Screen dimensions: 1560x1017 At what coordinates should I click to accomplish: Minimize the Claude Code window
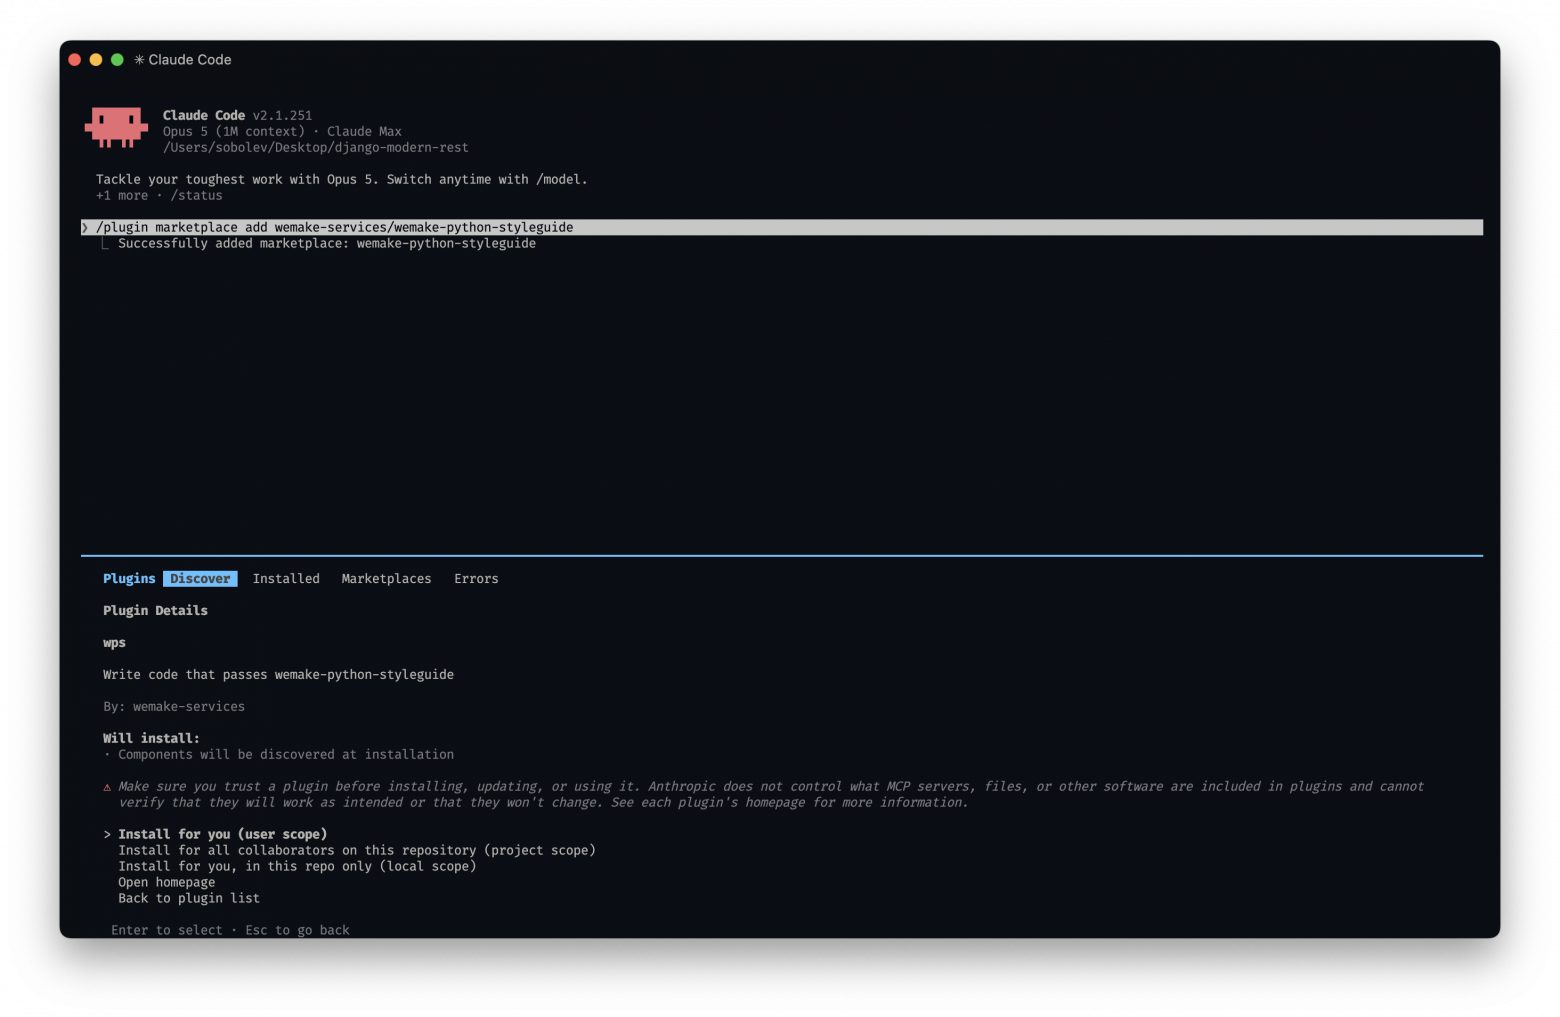(96, 60)
